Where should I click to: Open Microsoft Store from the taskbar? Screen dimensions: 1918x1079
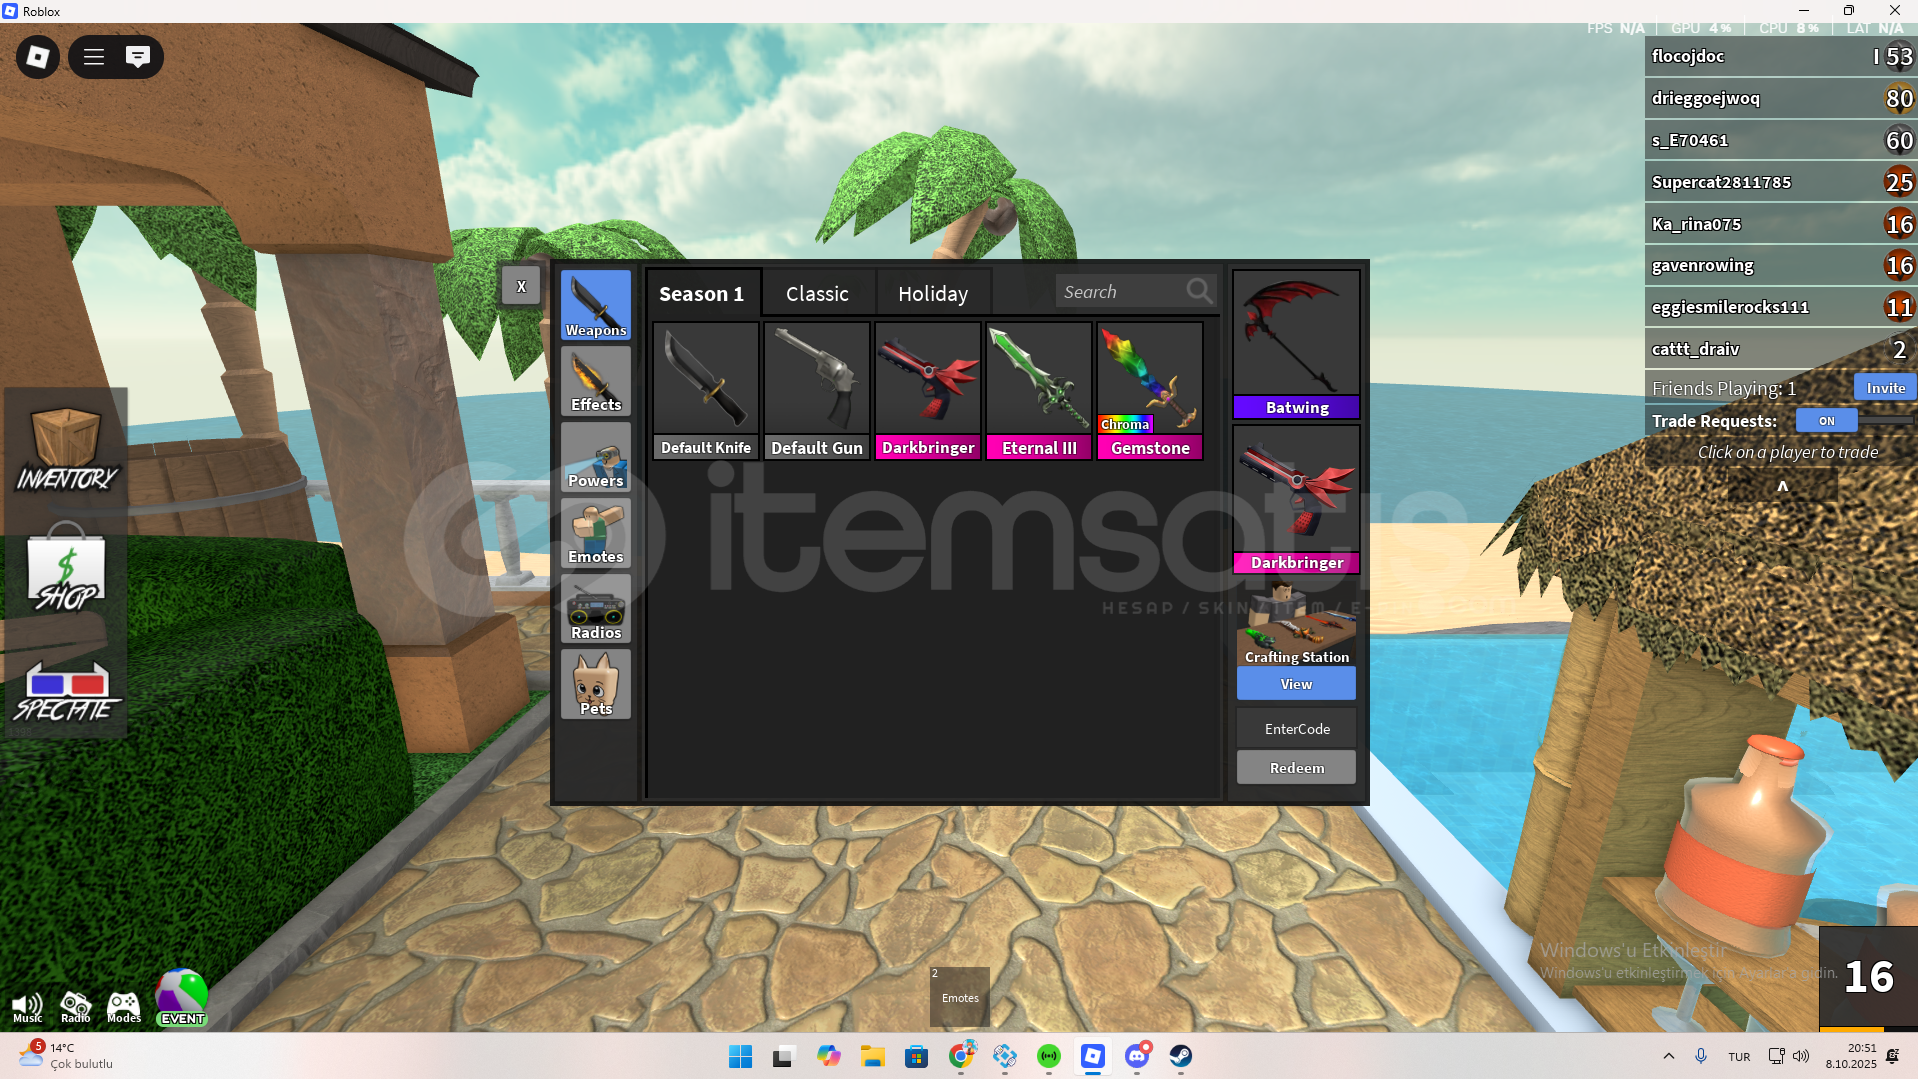pyautogui.click(x=917, y=1056)
